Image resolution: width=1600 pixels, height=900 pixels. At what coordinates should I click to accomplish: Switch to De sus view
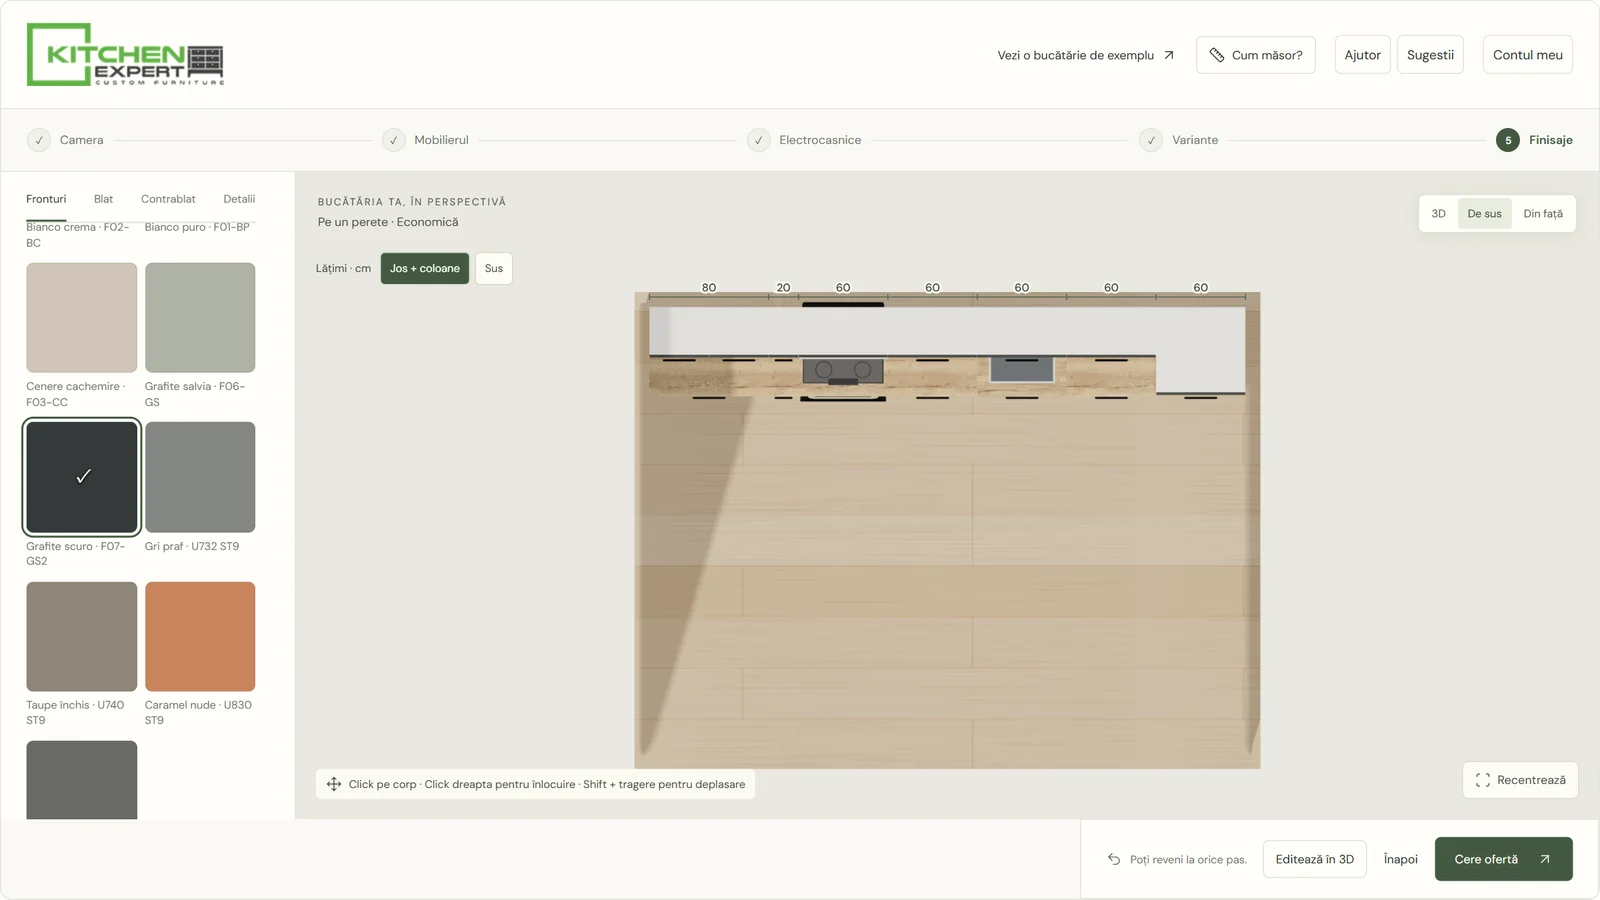click(1484, 214)
